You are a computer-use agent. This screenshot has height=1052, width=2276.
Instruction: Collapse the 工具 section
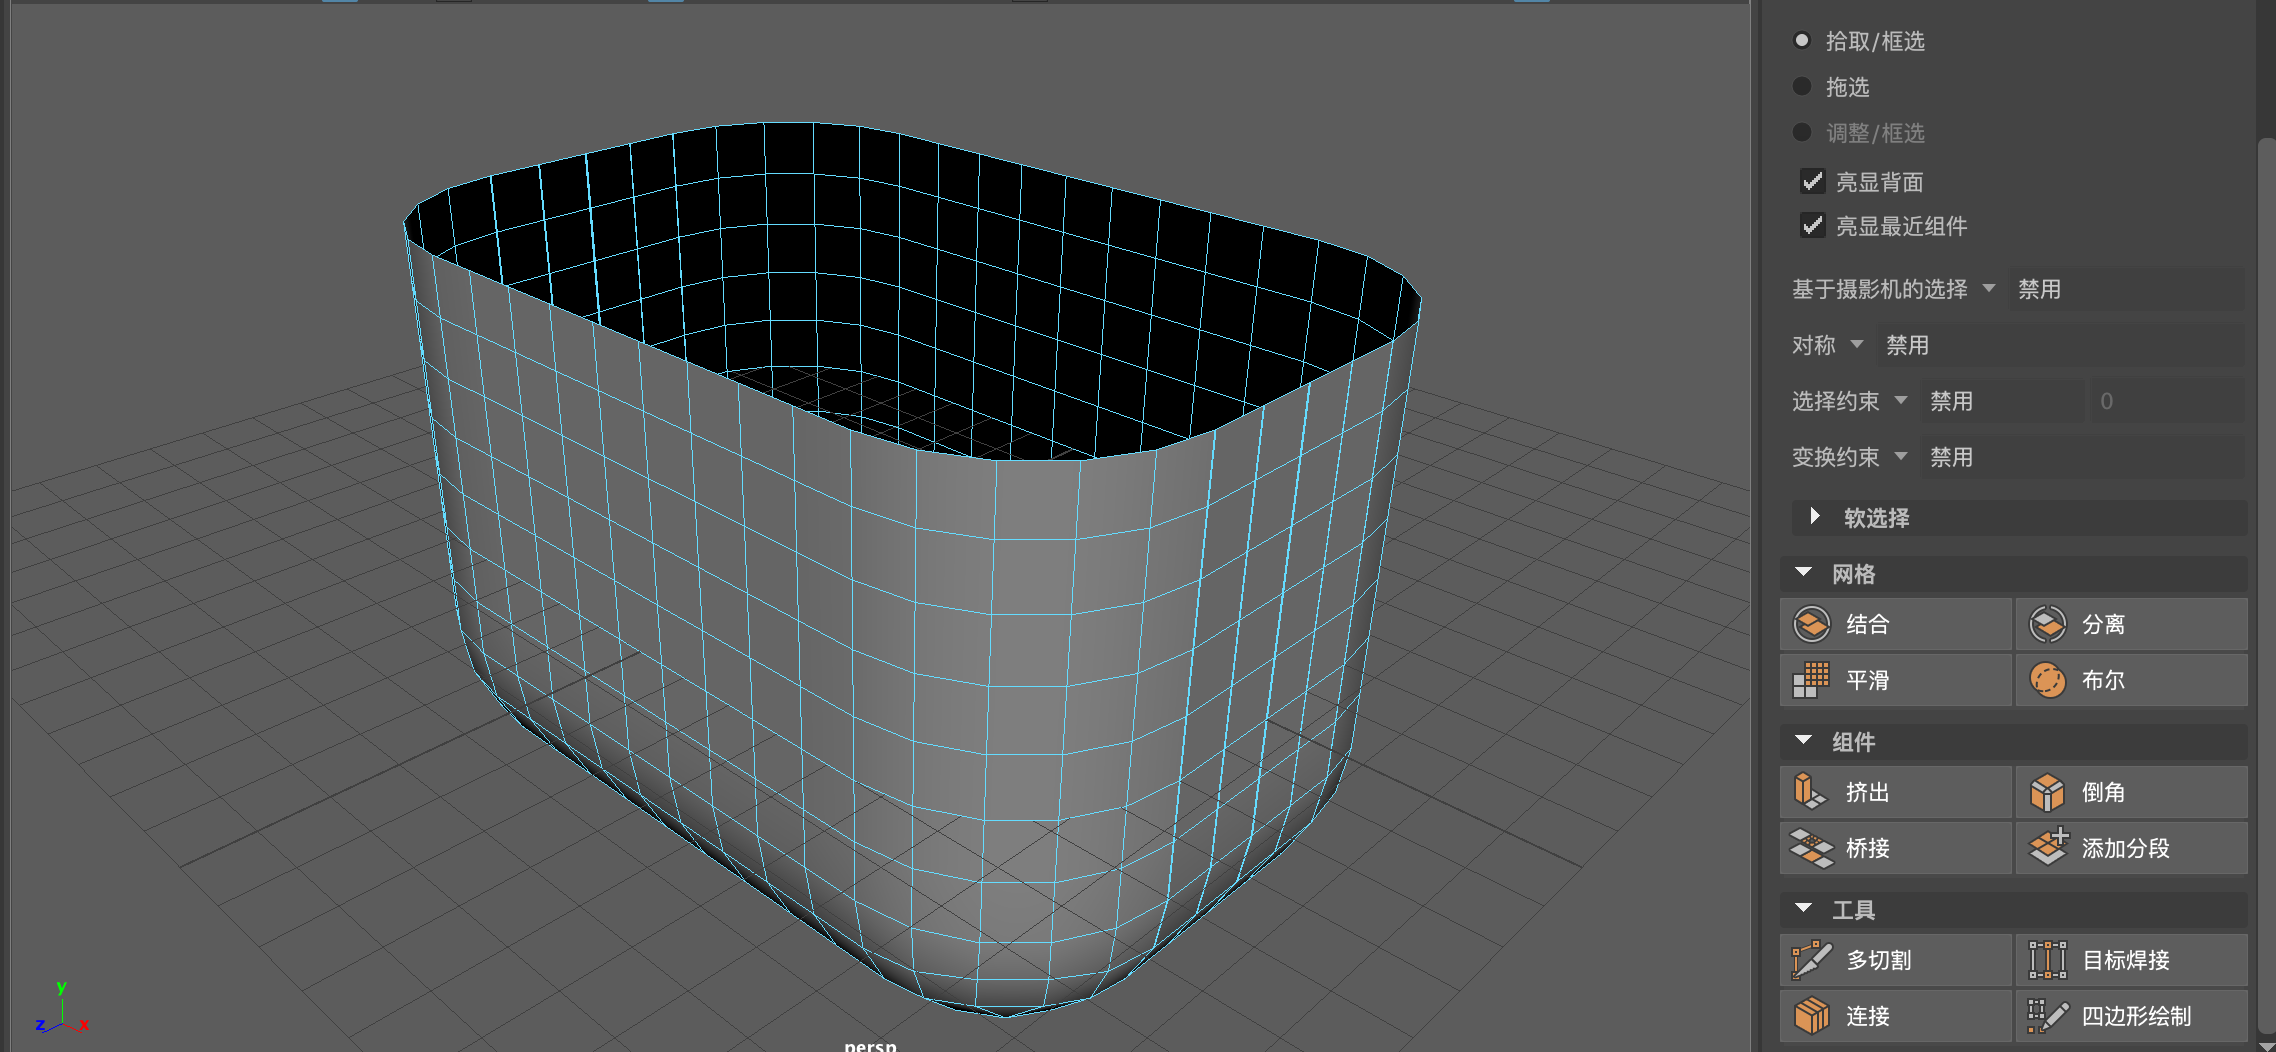tap(1804, 908)
